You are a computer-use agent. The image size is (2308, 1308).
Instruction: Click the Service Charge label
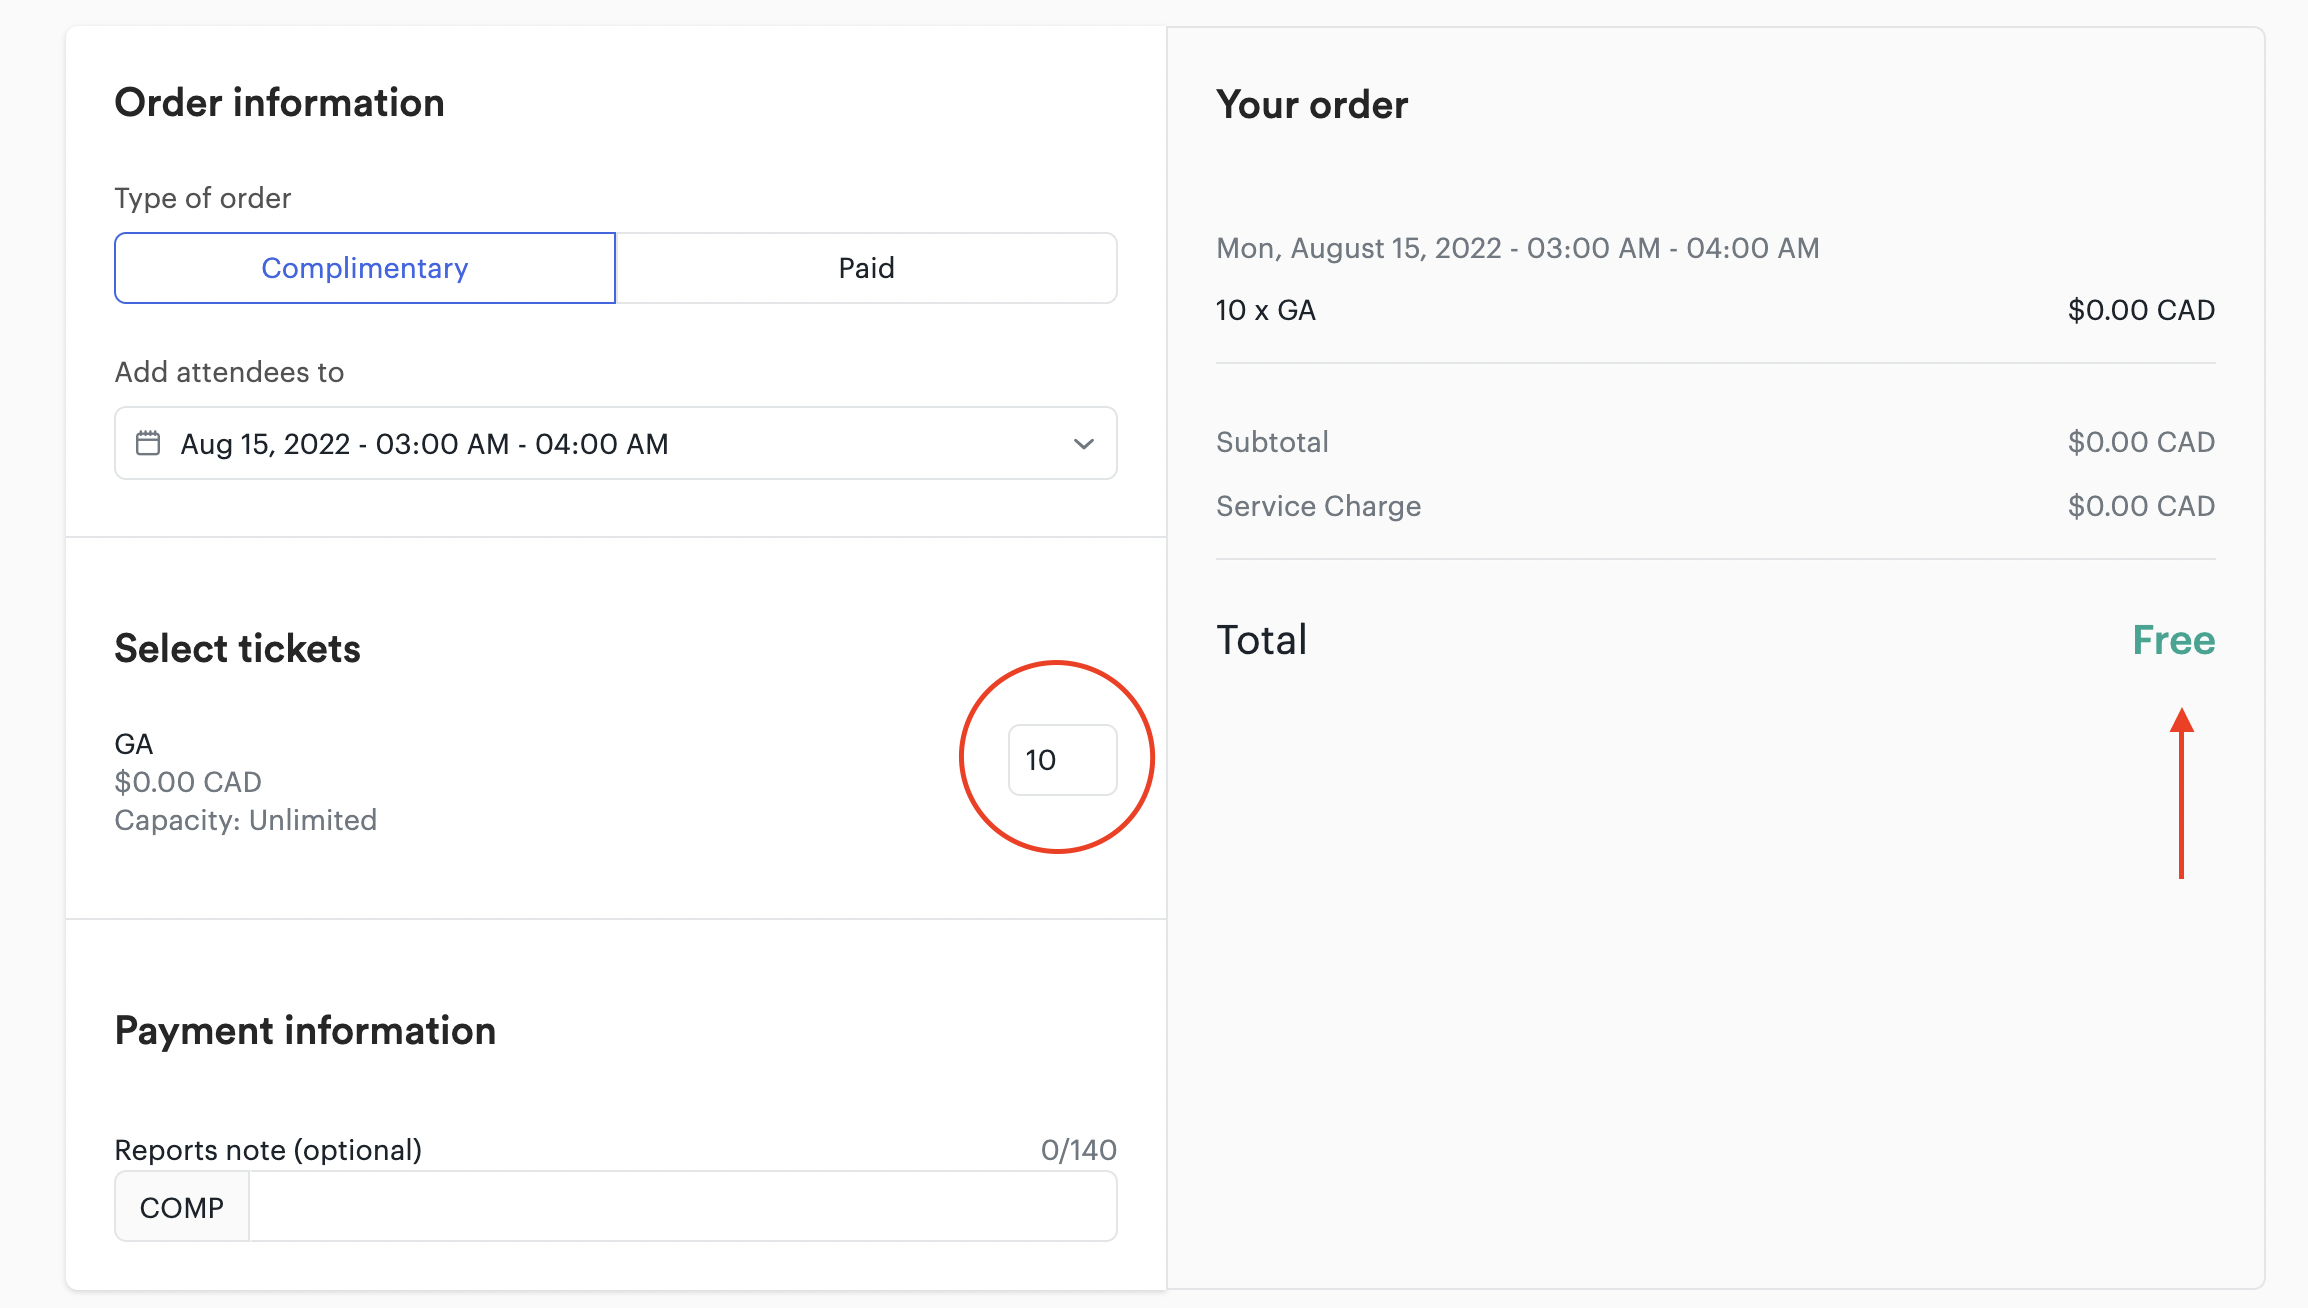(1319, 506)
